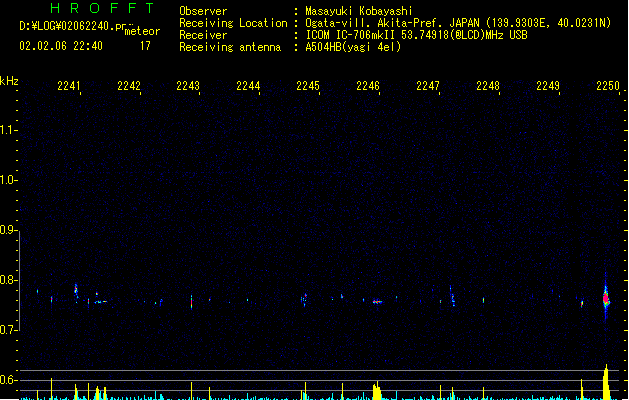This screenshot has height=400, width=629.
Task: Click the meteor label
Action: 142,31
